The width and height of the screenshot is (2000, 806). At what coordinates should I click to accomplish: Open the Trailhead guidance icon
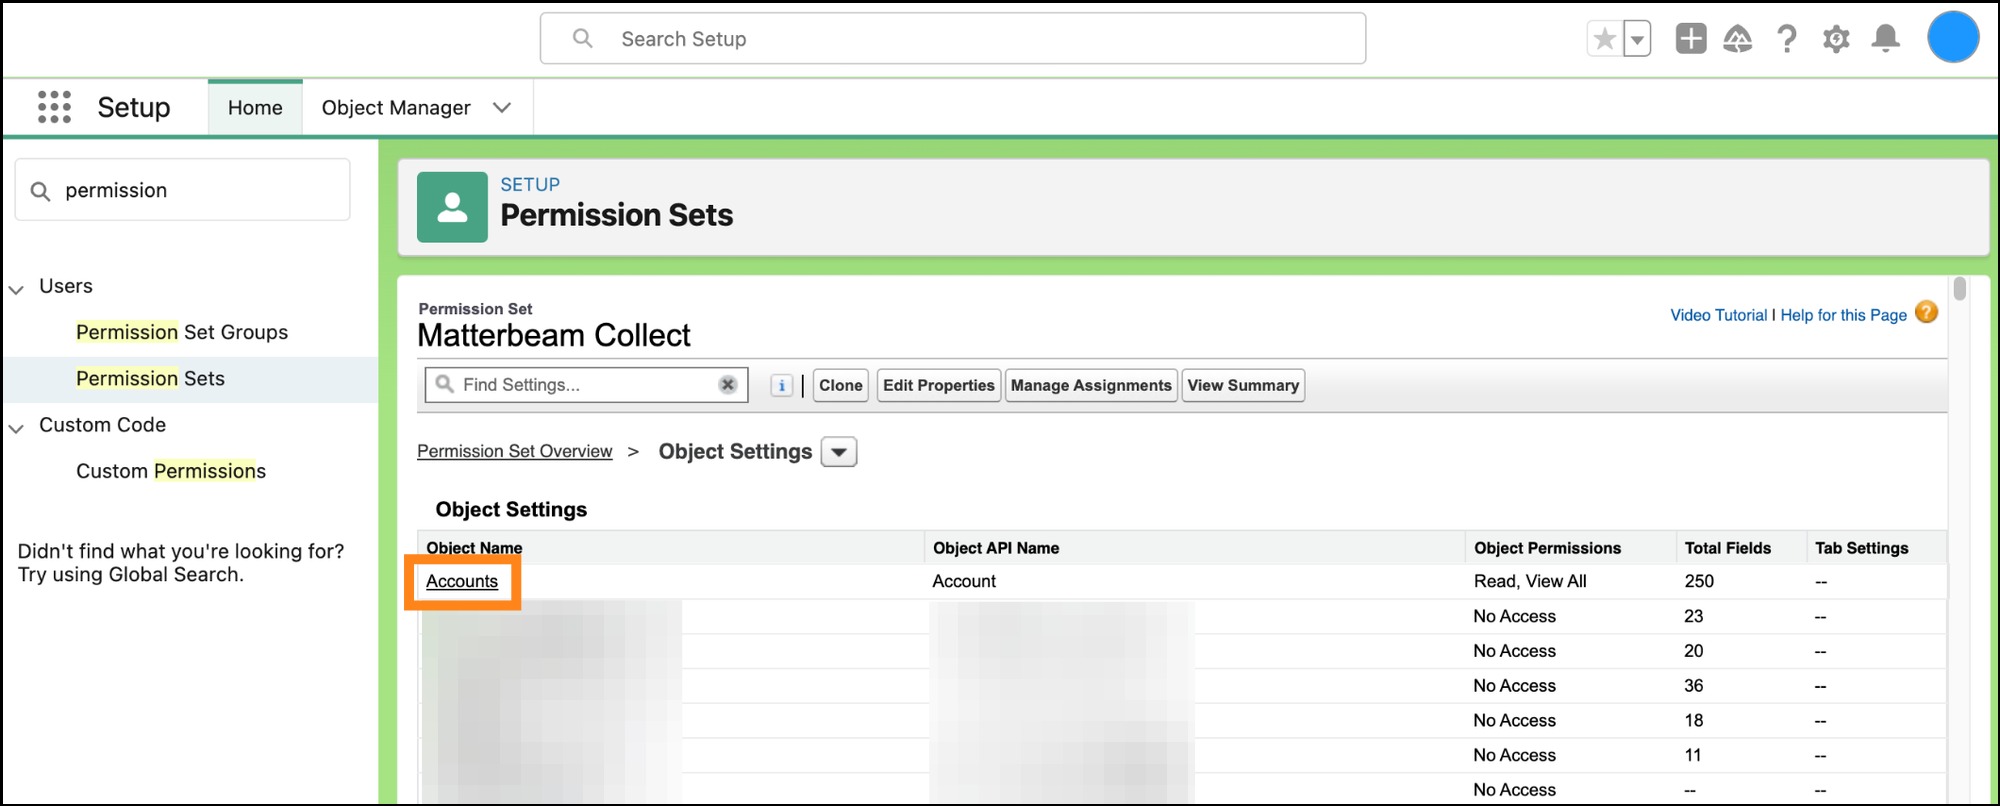point(1738,39)
